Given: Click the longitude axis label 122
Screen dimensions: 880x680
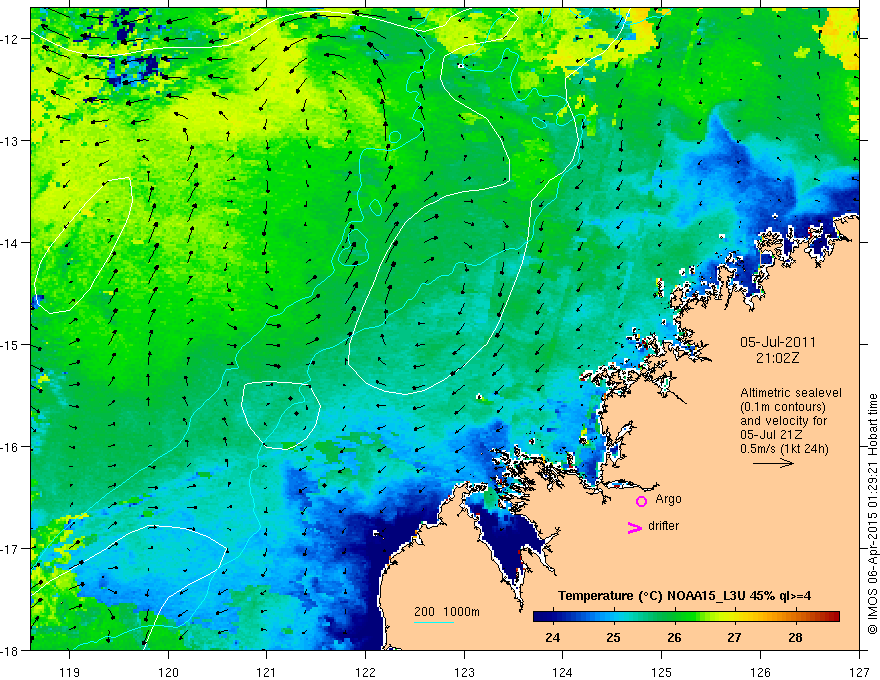Looking at the screenshot, I should 365,672.
